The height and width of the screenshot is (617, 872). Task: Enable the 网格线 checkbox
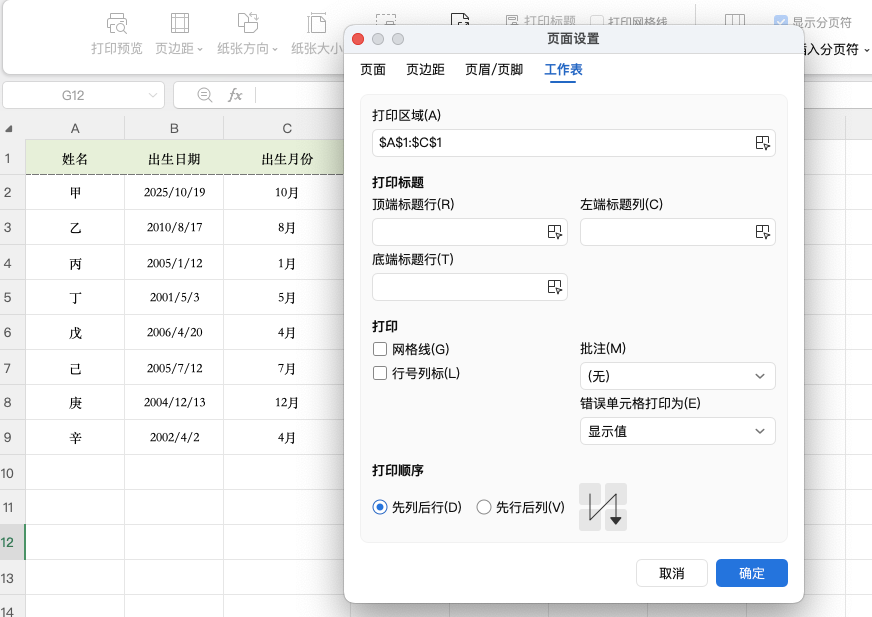point(380,349)
